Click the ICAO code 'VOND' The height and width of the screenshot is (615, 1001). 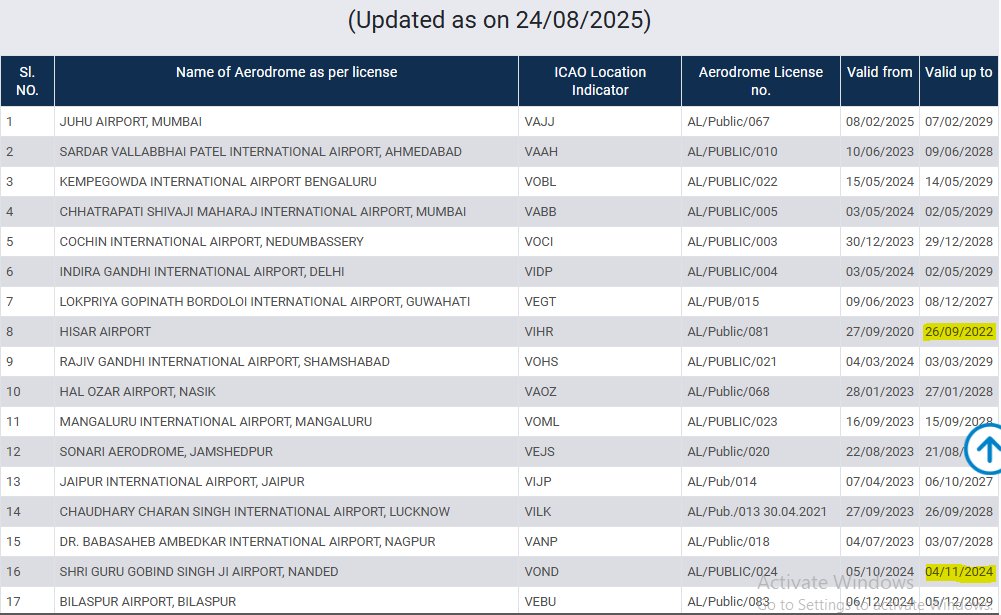tap(541, 572)
